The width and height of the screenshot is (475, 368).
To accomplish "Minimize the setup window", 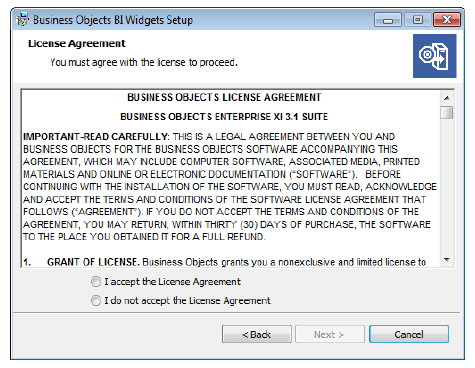I will coord(388,20).
